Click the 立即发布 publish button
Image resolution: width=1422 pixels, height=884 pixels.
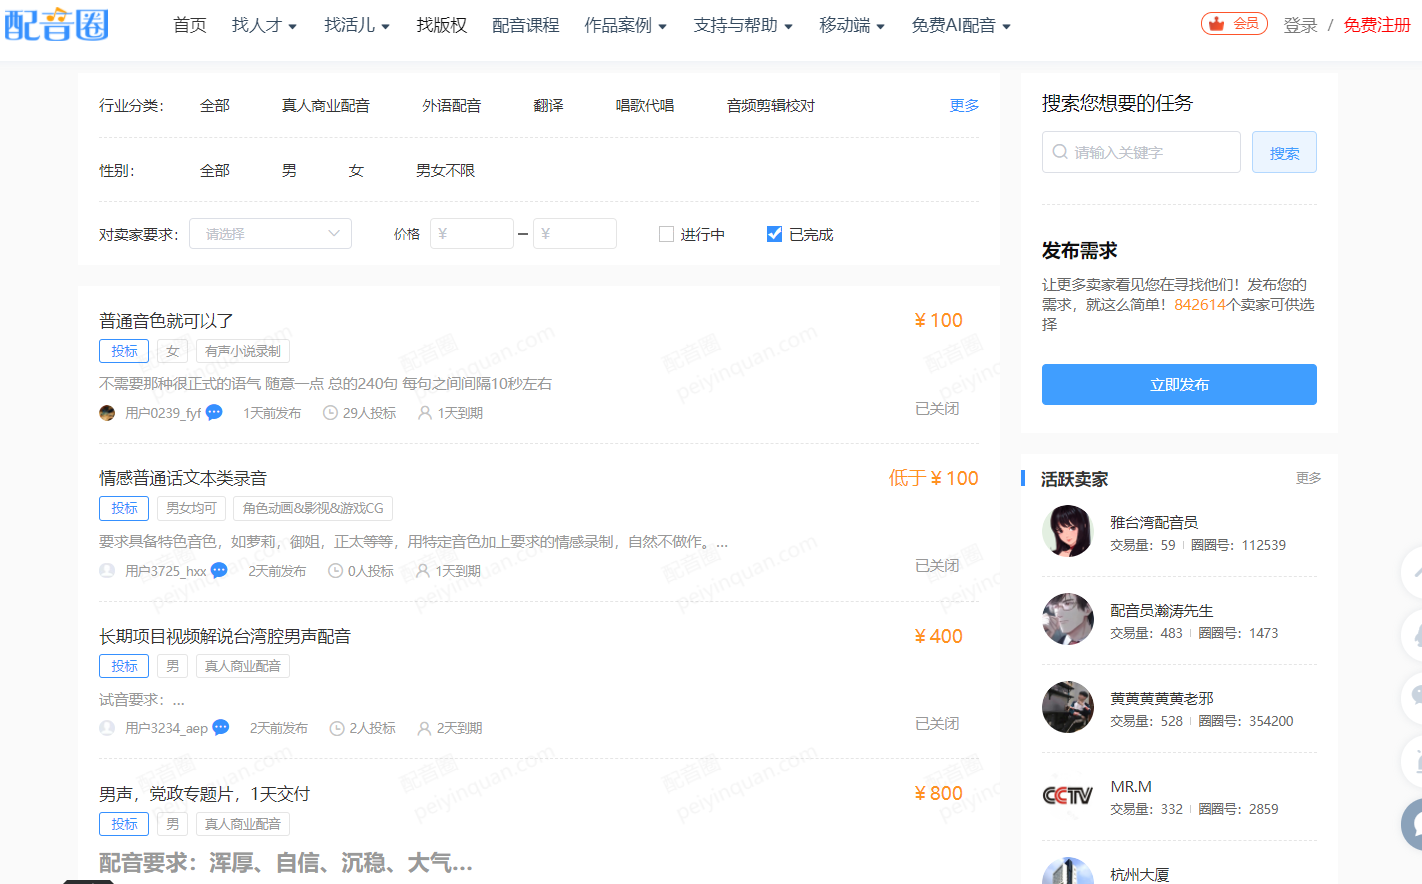click(x=1178, y=384)
